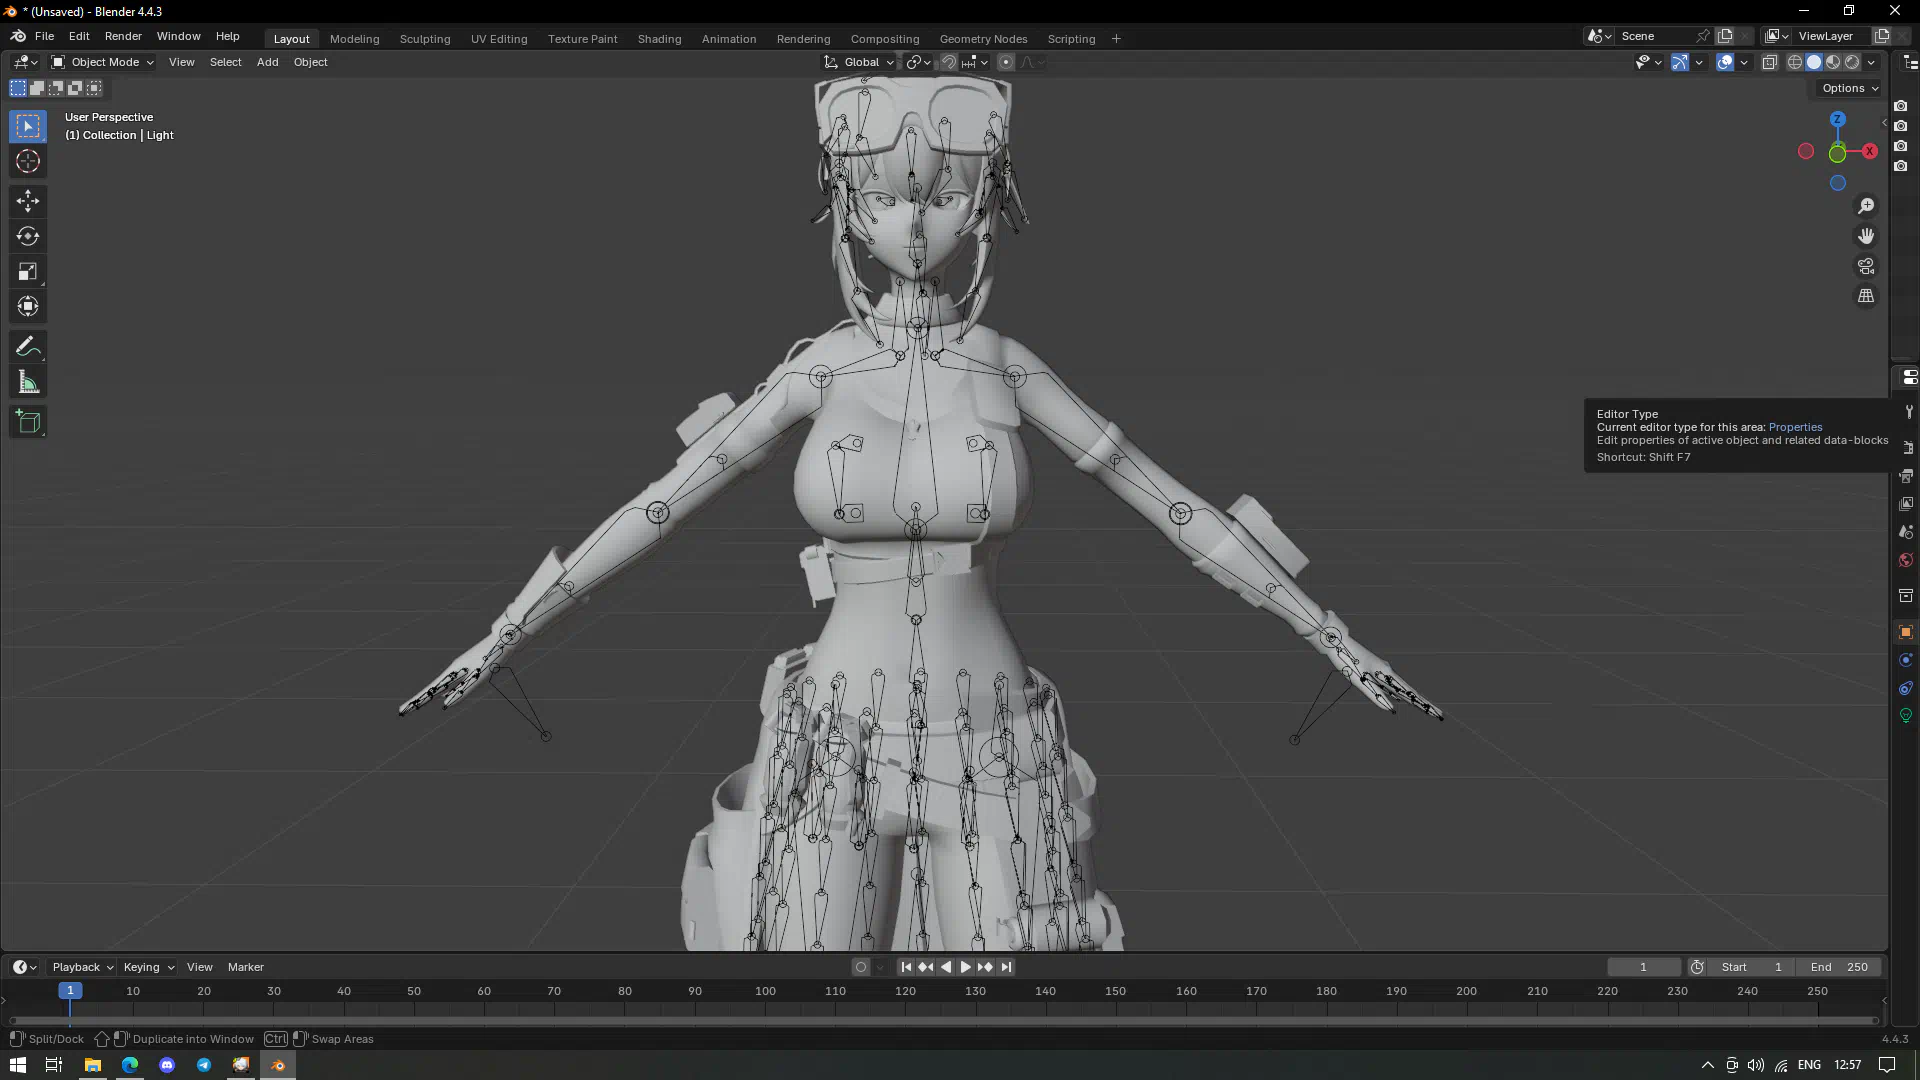Switch to the Animation workspace tab
The width and height of the screenshot is (1920, 1080).
click(x=729, y=39)
